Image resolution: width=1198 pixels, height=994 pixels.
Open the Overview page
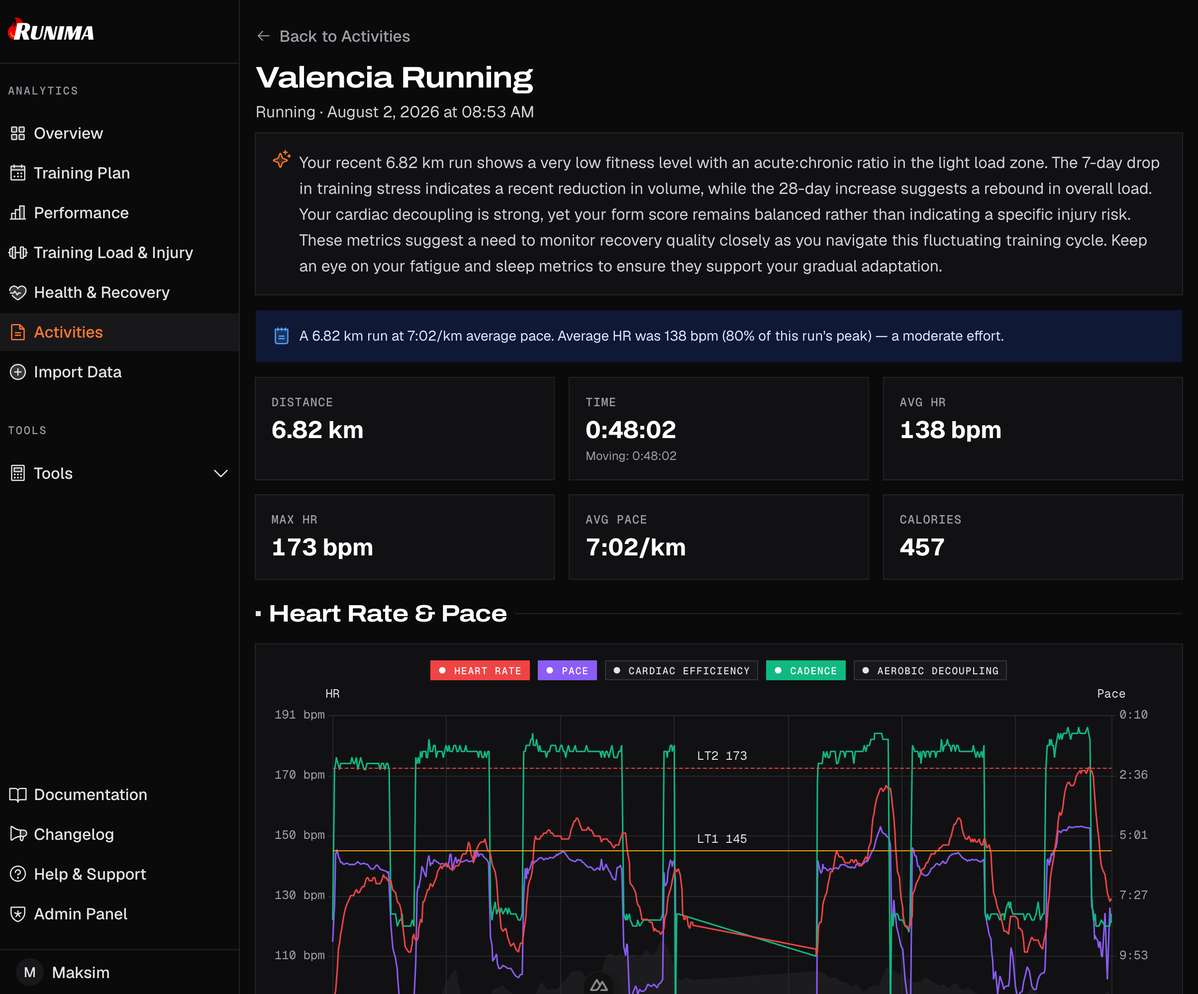pyautogui.click(x=119, y=133)
